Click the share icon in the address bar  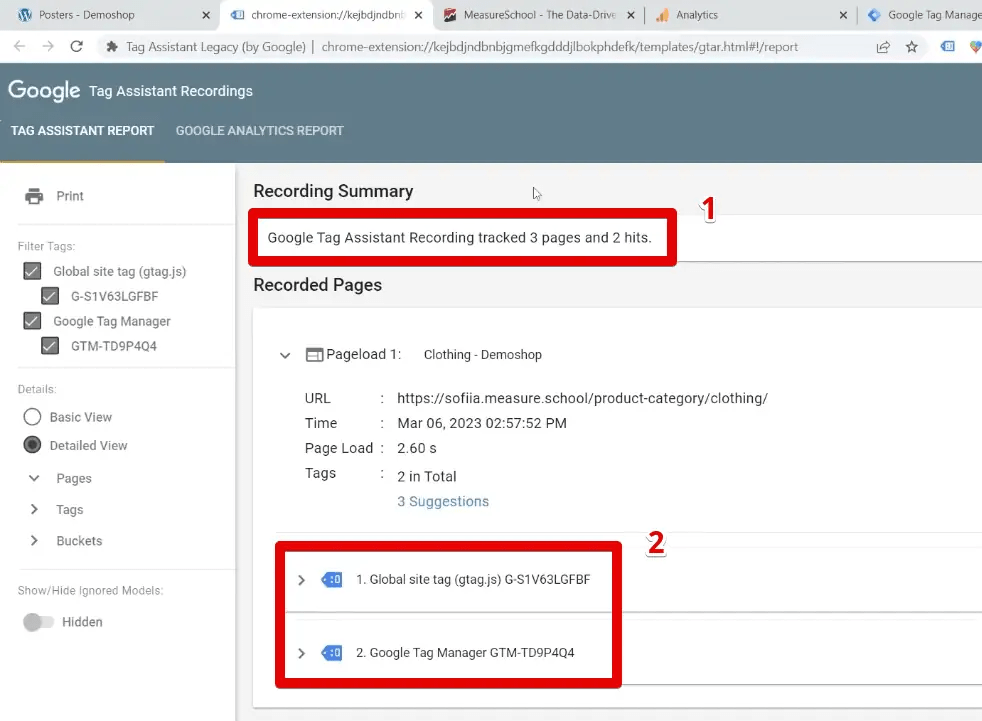[x=883, y=46]
